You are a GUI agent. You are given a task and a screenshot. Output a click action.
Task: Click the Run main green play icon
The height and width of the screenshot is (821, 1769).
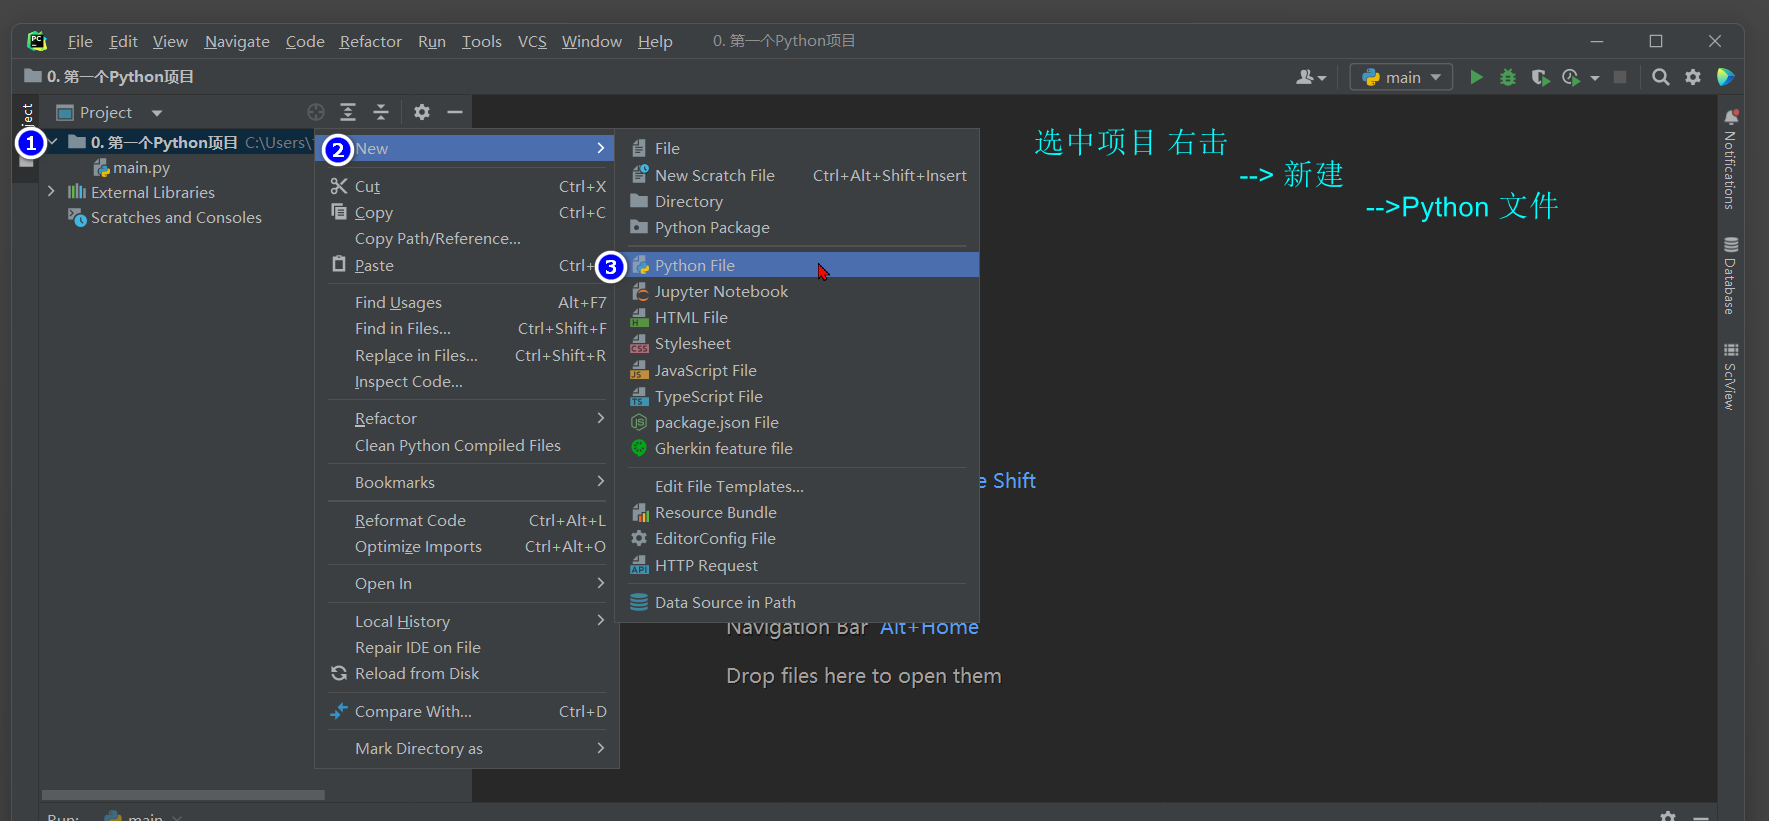coord(1476,77)
